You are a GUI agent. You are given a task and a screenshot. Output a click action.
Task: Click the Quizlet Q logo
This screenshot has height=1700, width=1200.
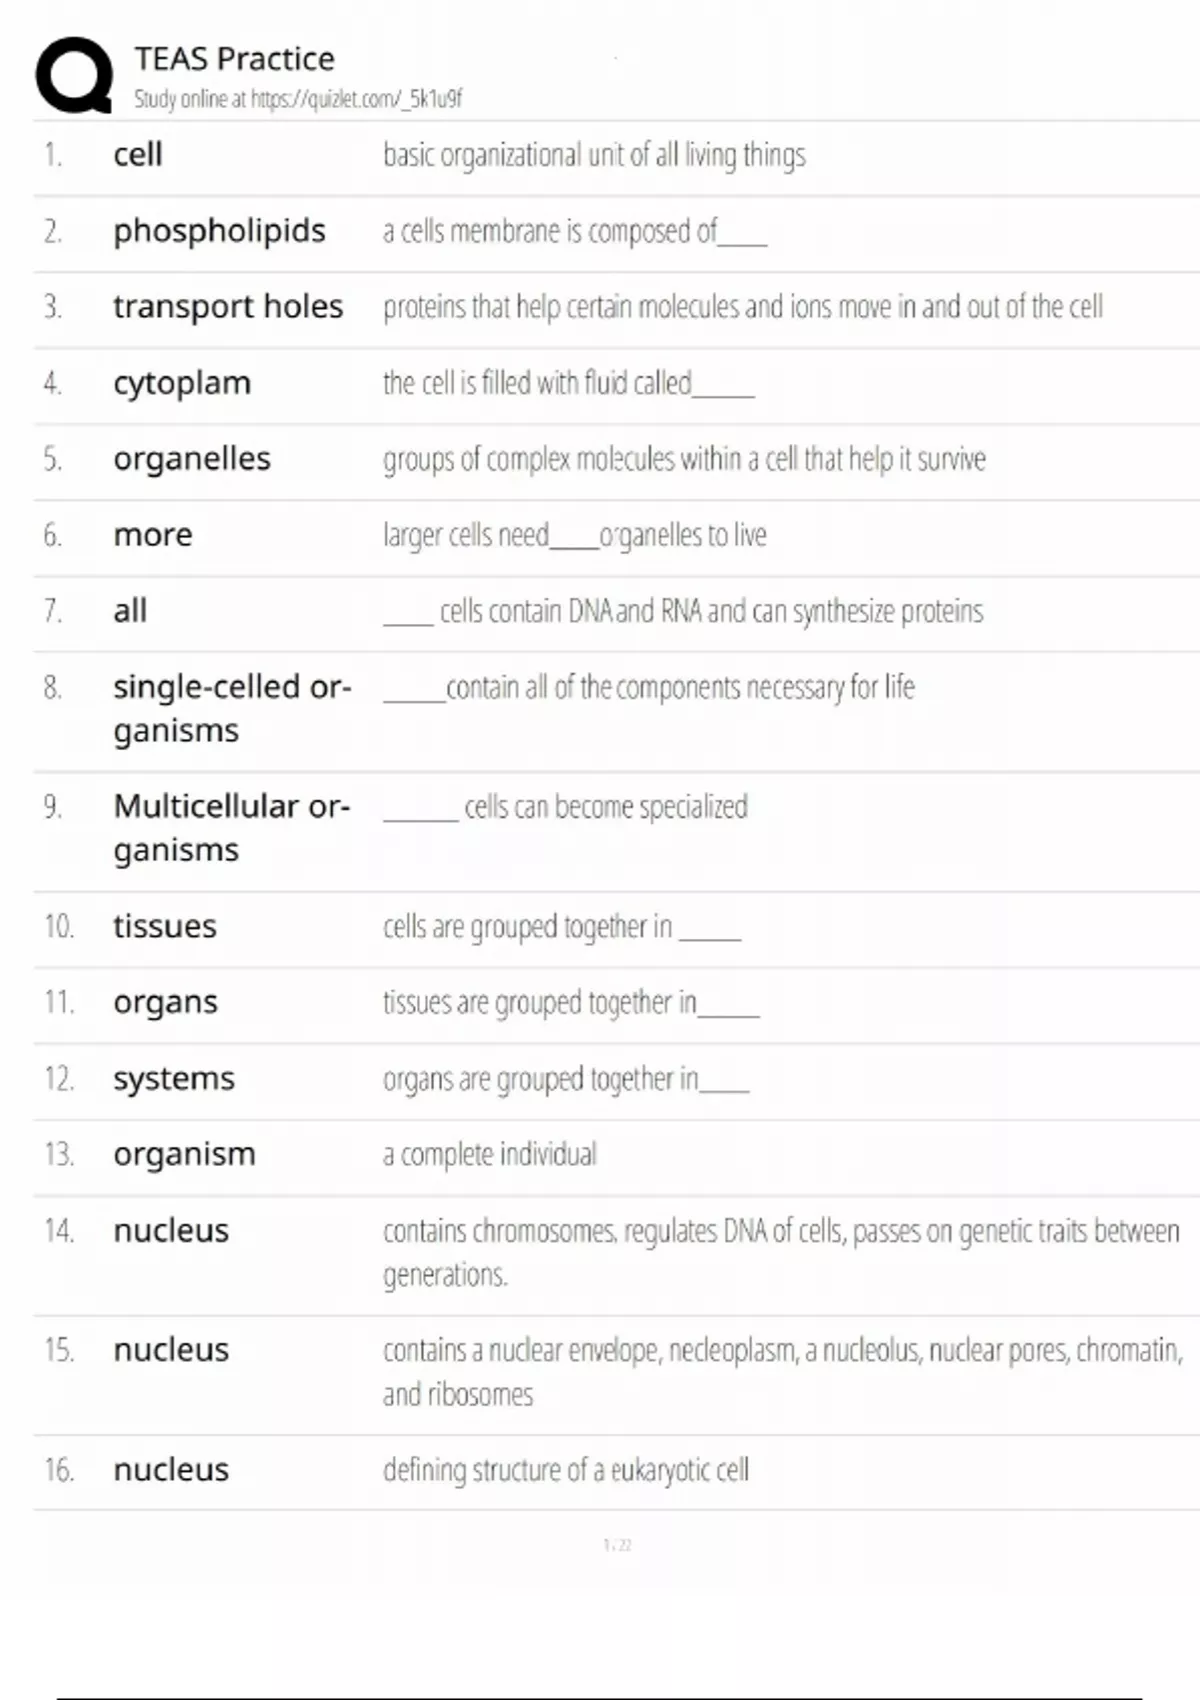coord(74,75)
